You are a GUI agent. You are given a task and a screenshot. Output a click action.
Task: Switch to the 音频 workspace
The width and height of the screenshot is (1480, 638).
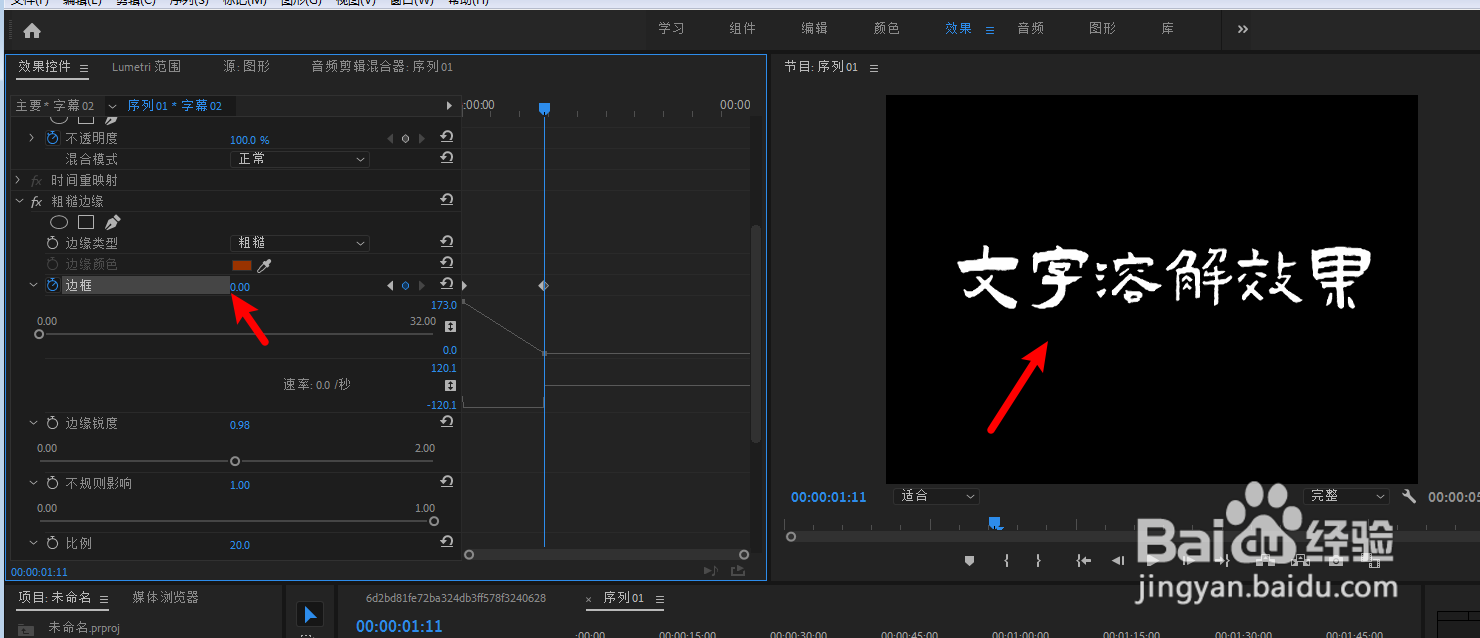click(1031, 29)
